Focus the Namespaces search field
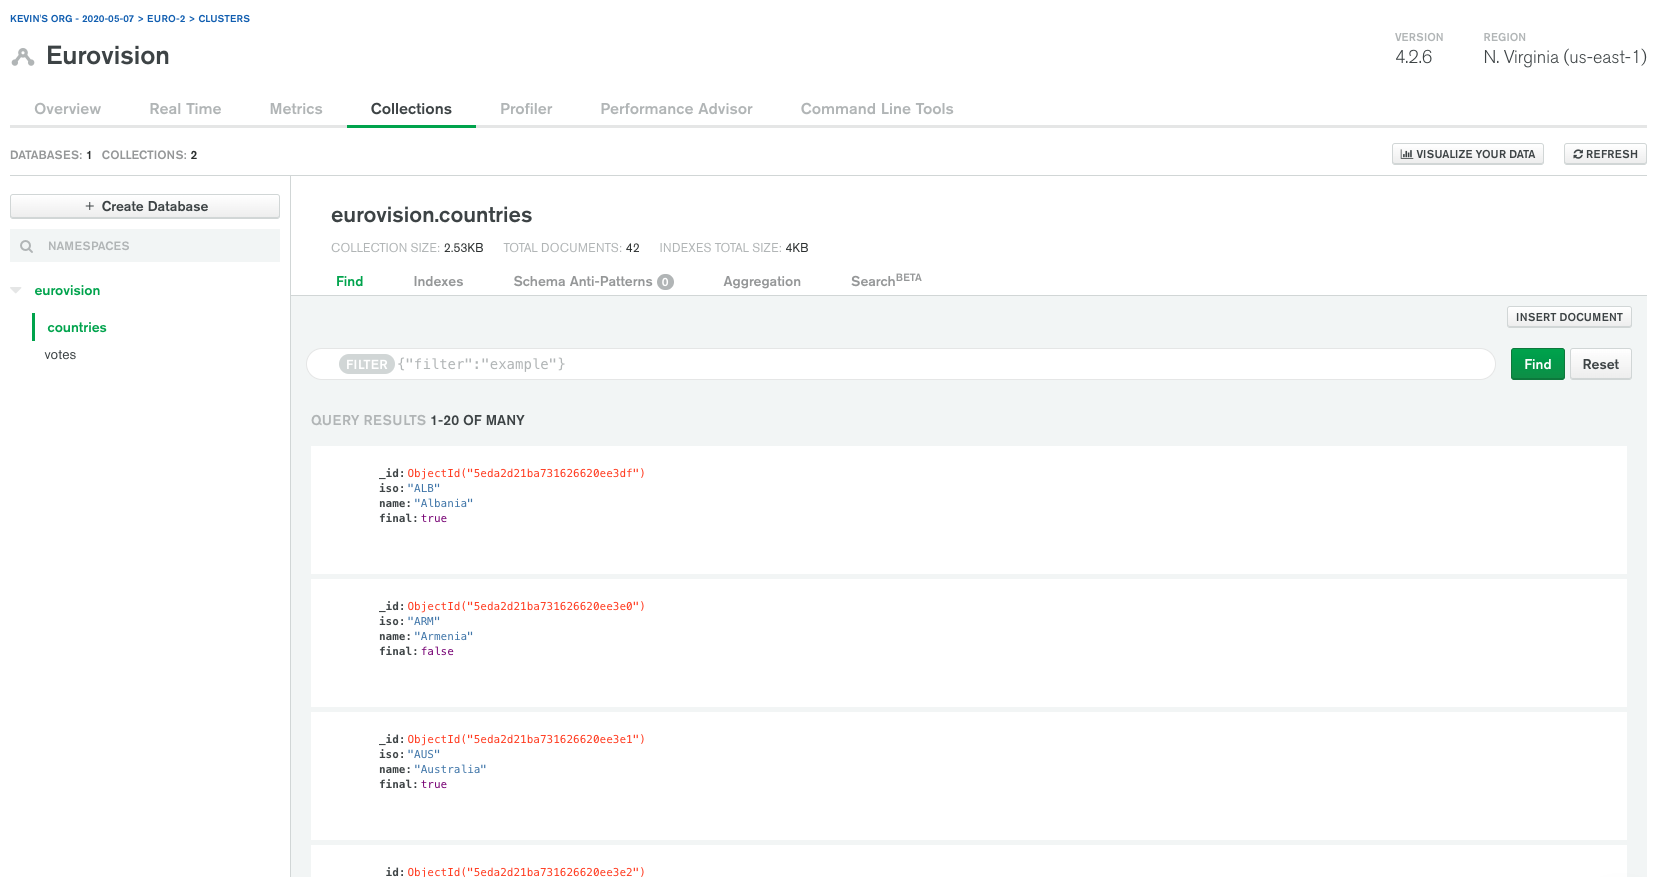Image resolution: width=1662 pixels, height=877 pixels. (x=145, y=246)
